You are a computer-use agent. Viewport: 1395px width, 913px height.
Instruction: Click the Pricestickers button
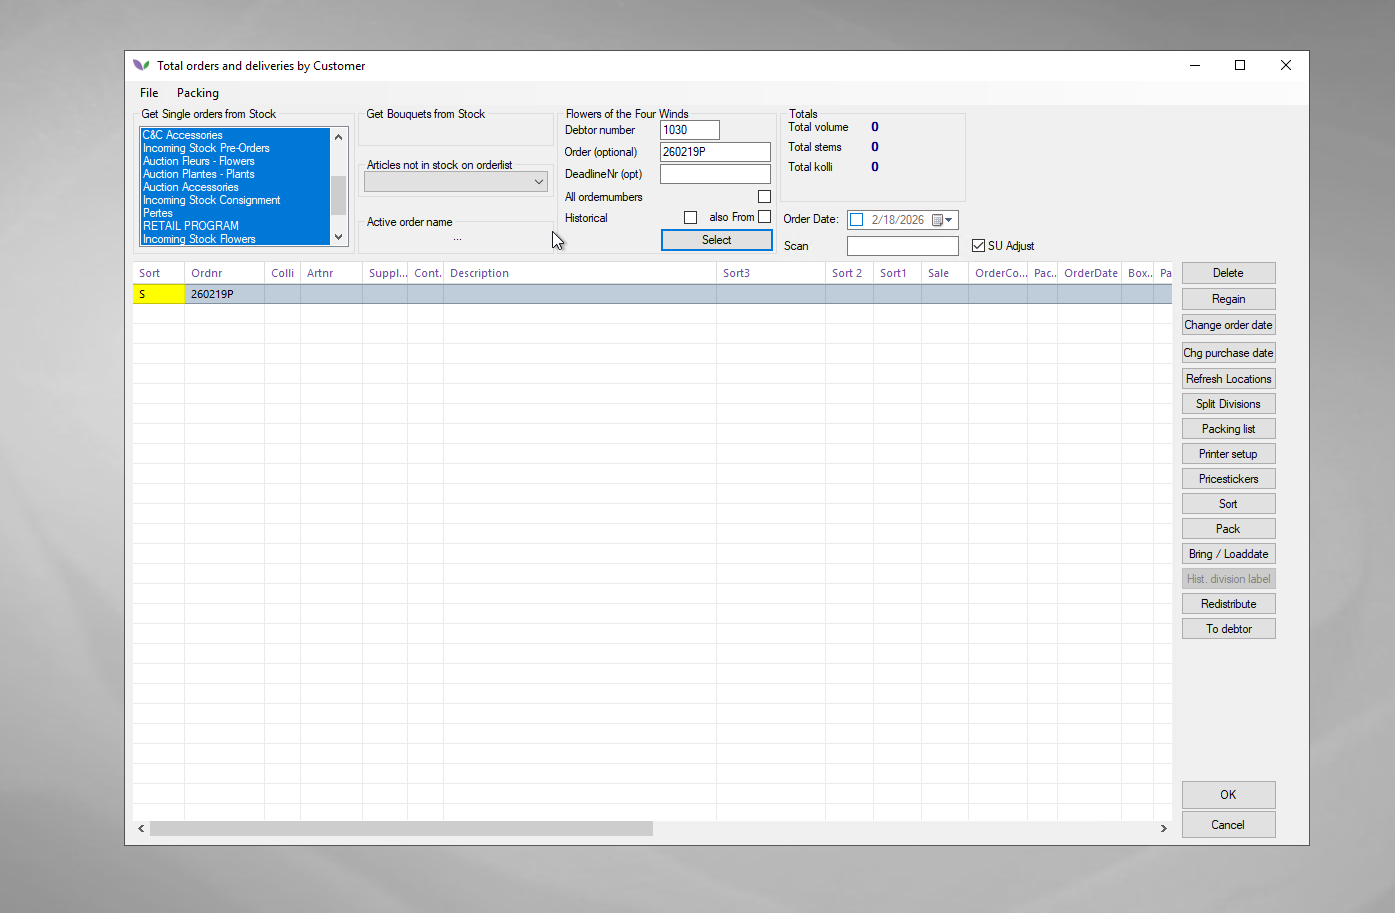coord(1228,479)
